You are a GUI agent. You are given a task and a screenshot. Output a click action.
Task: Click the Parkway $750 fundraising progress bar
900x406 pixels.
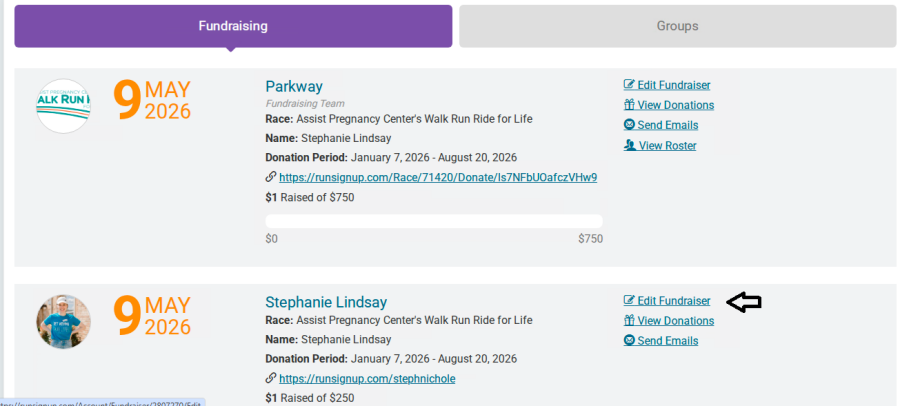tap(433, 221)
